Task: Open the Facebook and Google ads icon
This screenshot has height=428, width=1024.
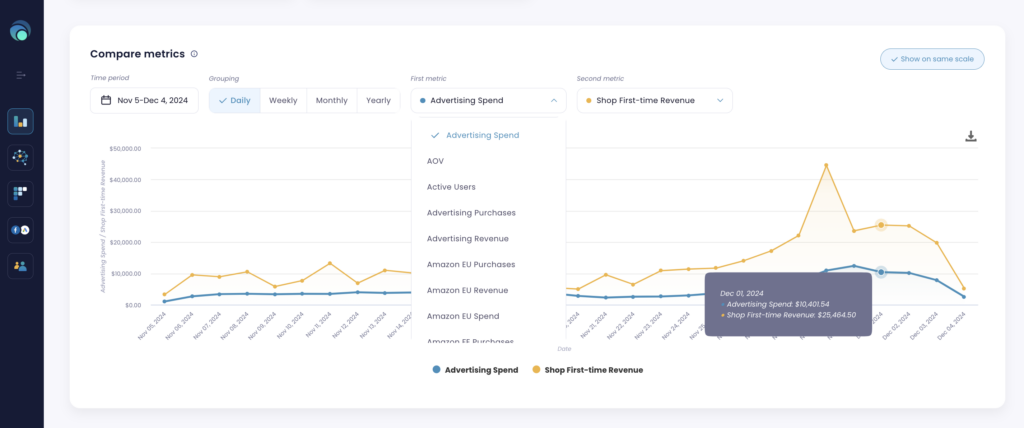Action: 20,230
